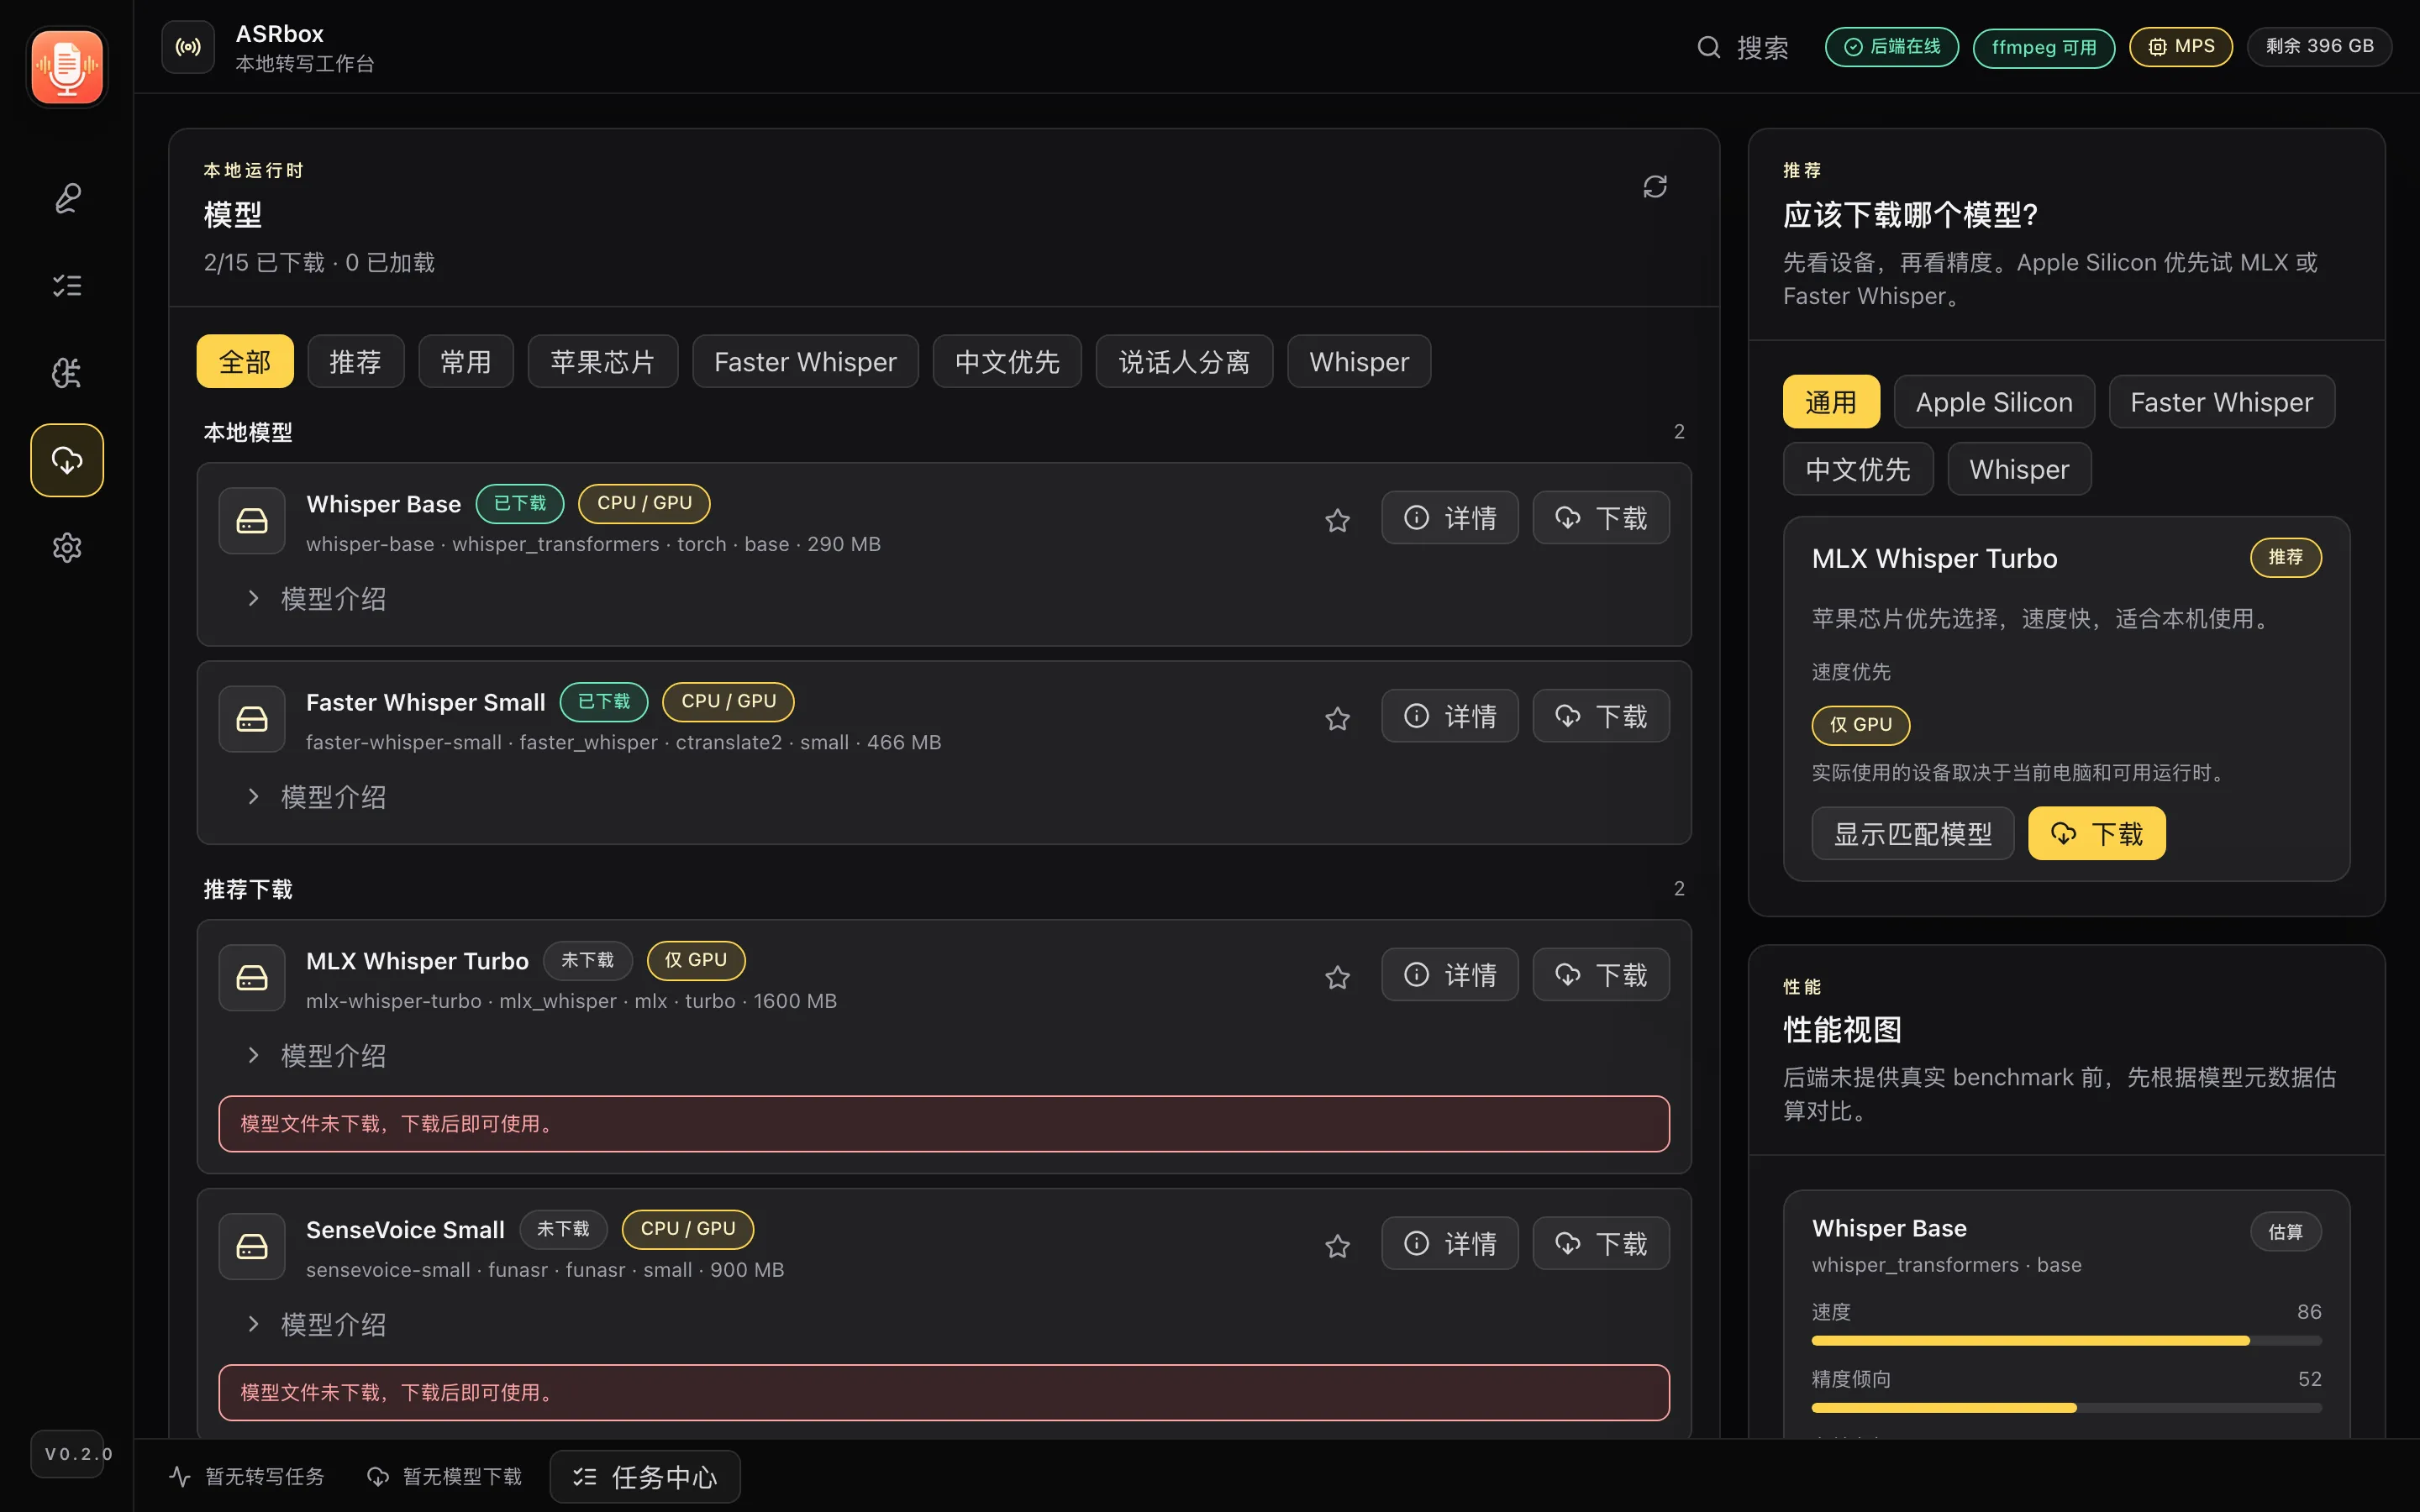
Task: Click the 速度 bar for Whisper Base
Action: [x=2066, y=1341]
